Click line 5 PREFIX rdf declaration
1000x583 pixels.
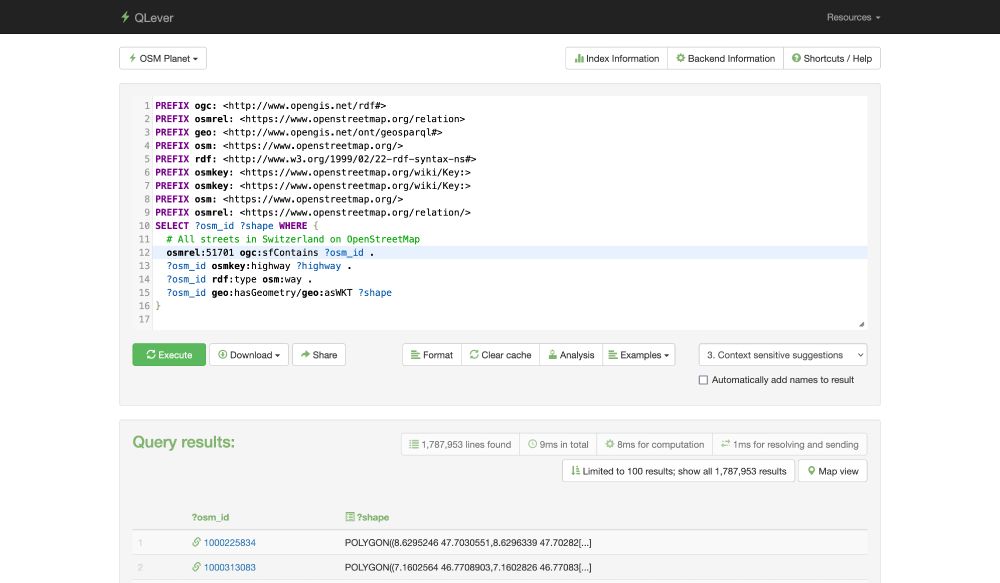pos(316,159)
